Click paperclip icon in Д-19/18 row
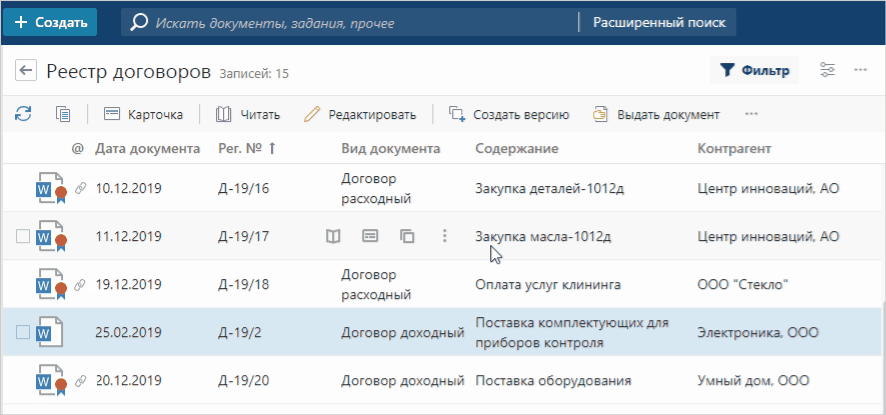 click(81, 285)
